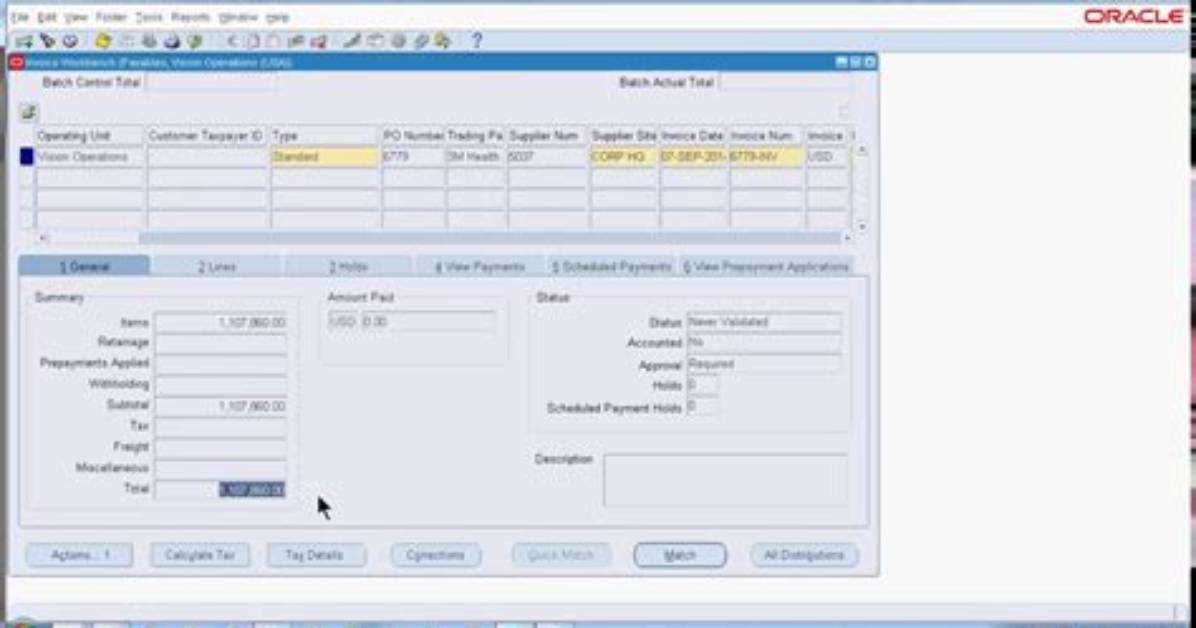Switch to the 5 Scheduled Payments tab
1196x628 pixels.
pyautogui.click(x=612, y=266)
